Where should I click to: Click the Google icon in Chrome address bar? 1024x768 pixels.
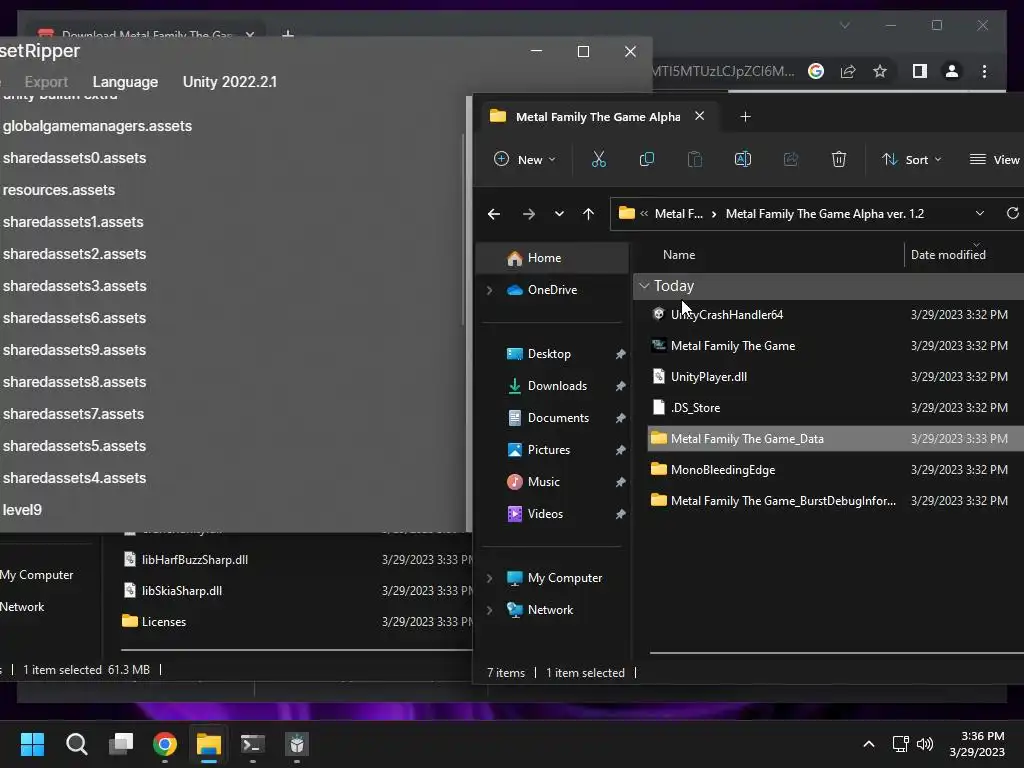[816, 71]
